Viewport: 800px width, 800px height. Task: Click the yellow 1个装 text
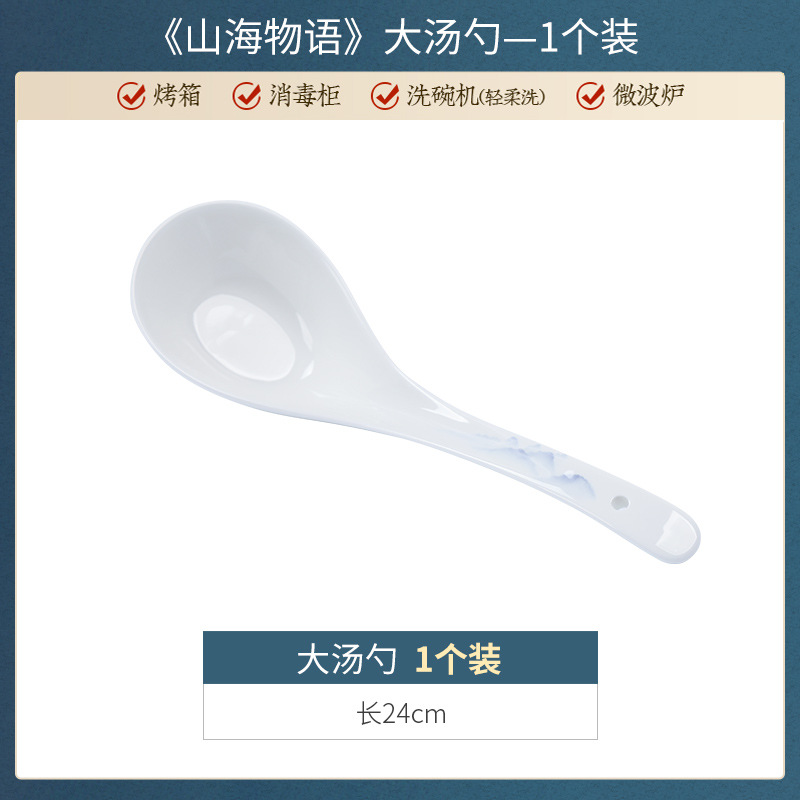click(458, 659)
